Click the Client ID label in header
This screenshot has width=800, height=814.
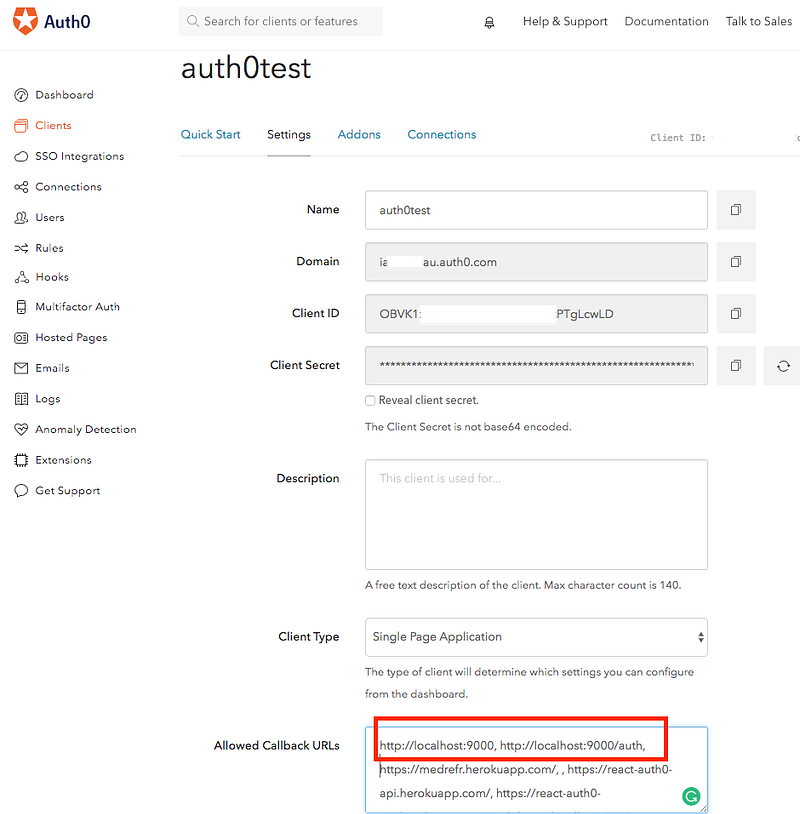[678, 138]
